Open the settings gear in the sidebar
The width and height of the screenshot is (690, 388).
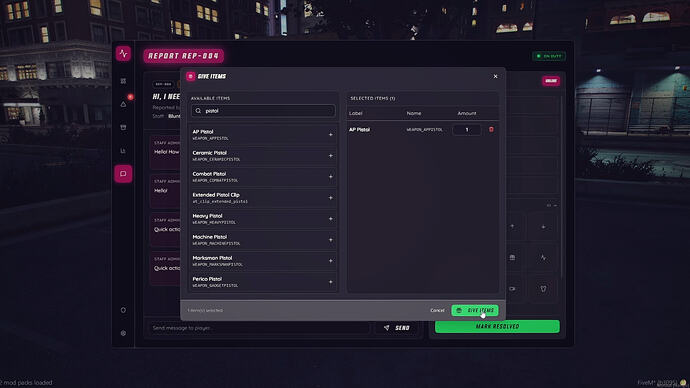pyautogui.click(x=123, y=333)
